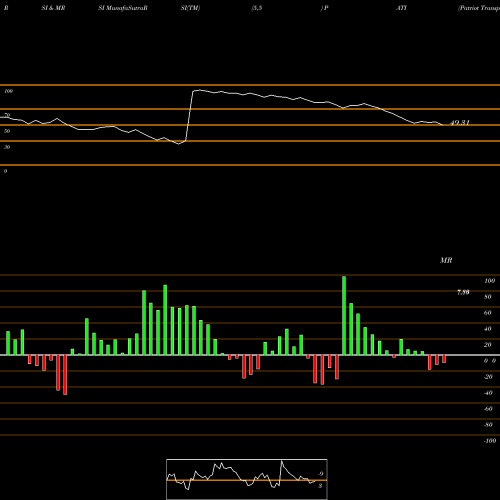Click the RSI value label 49.31

(460, 123)
